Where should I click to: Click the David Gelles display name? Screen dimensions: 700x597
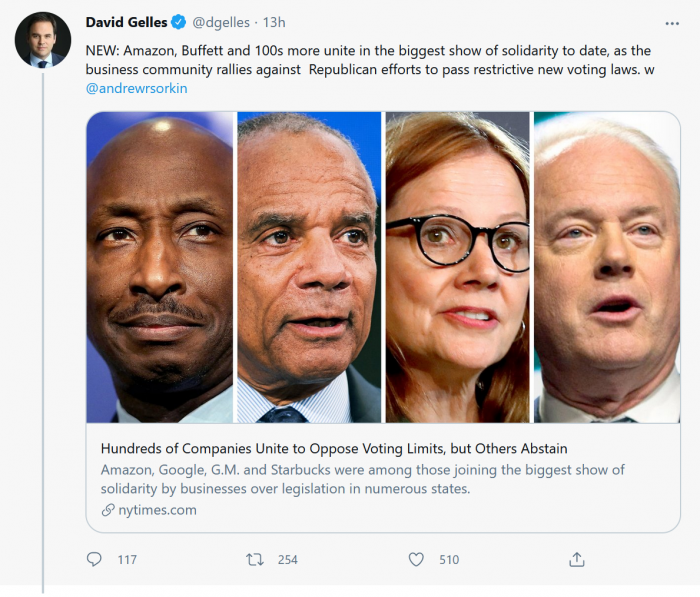pyautogui.click(x=126, y=23)
